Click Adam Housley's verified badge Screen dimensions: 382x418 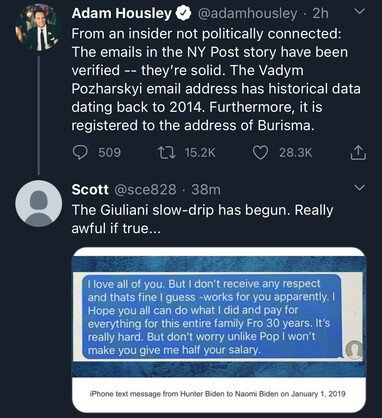coord(183,14)
